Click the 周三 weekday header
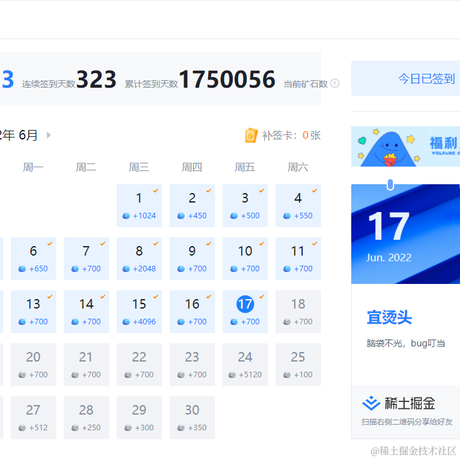Viewport: 460px width, 460px height. click(139, 167)
